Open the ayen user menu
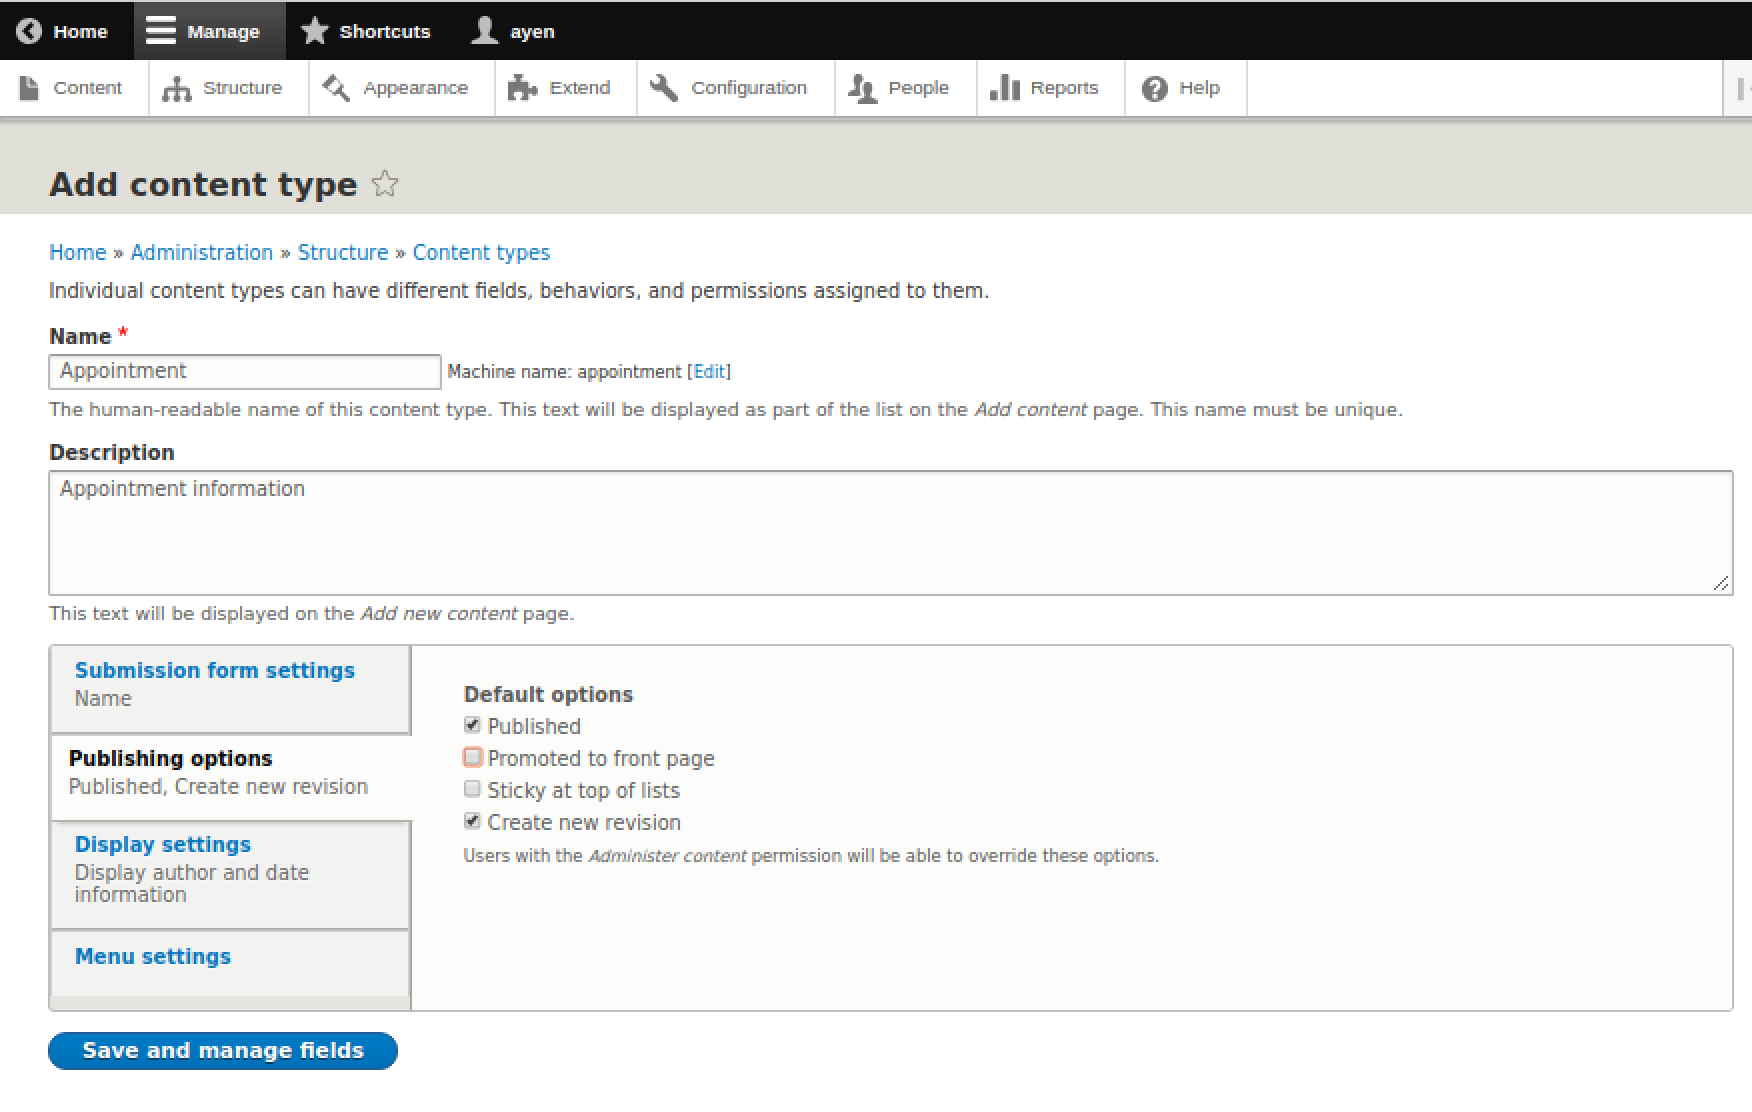The height and width of the screenshot is (1112, 1752). (x=514, y=31)
